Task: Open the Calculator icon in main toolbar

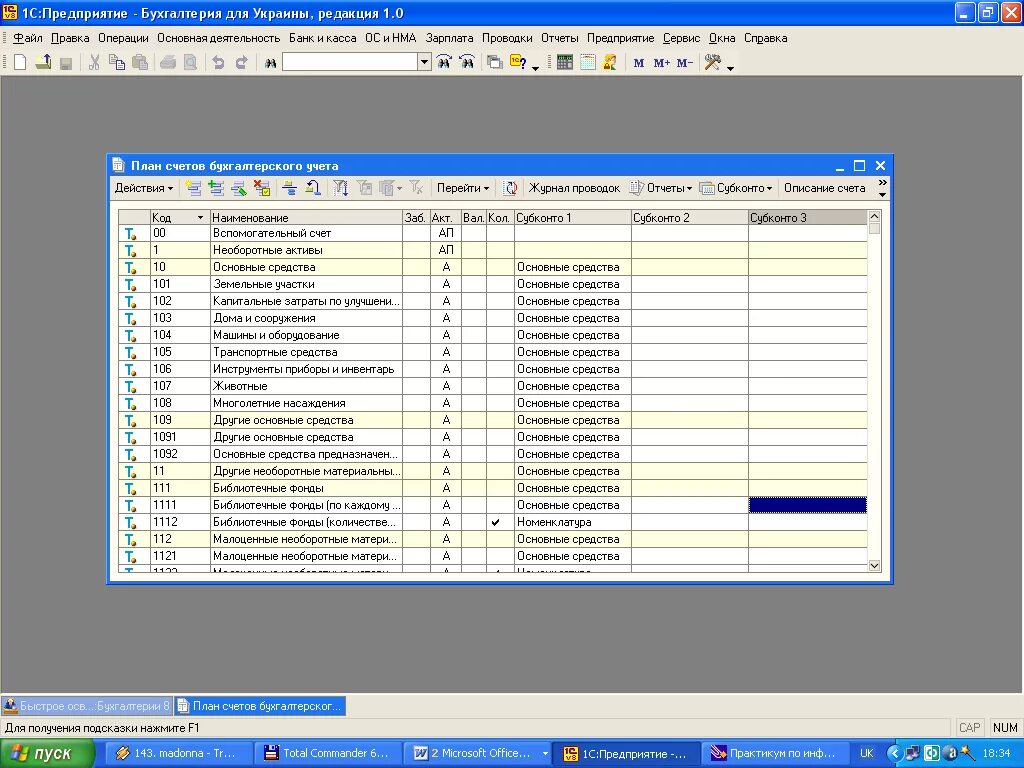Action: tap(565, 63)
